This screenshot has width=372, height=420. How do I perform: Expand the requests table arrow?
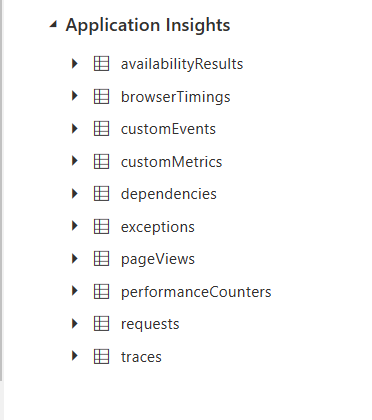coord(75,323)
